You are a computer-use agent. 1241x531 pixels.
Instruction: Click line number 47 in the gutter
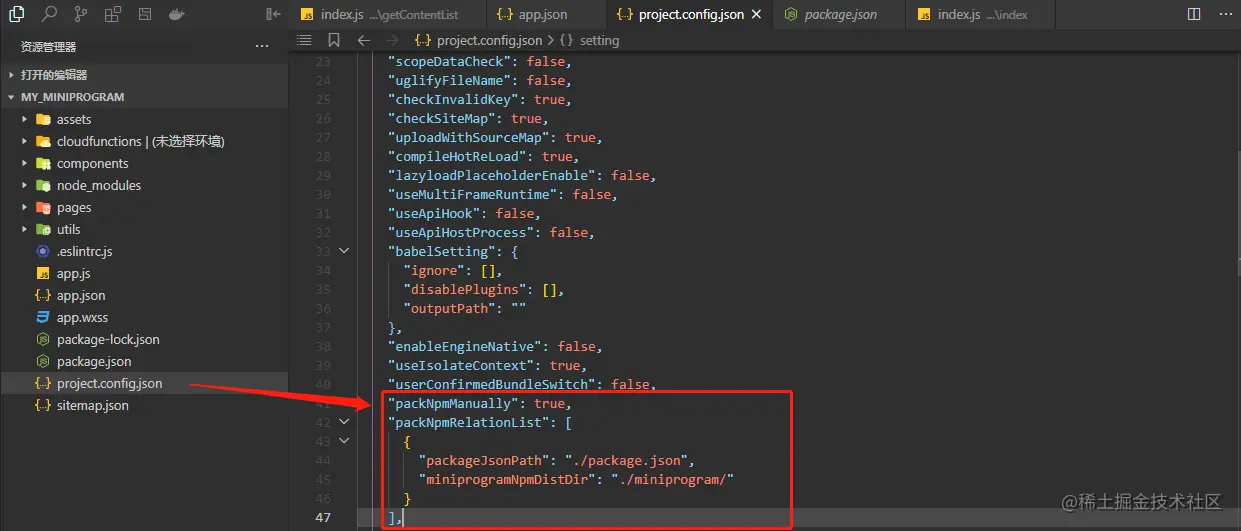(323, 517)
